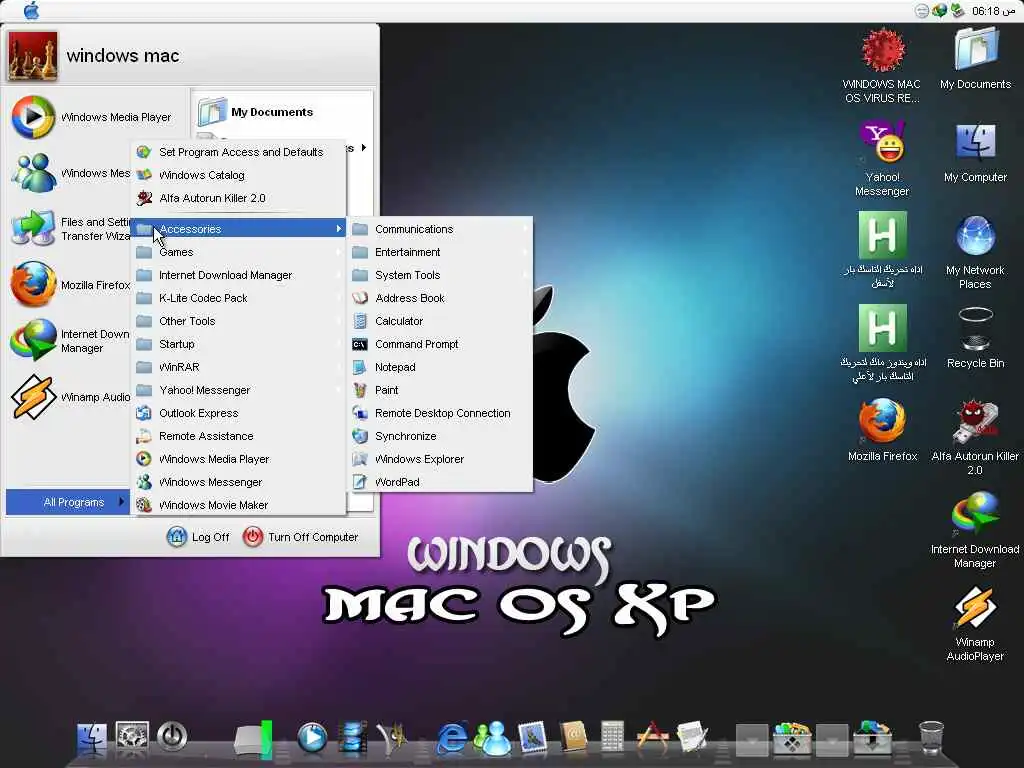Expand Internet Download Manager program folder
Screen dimensions: 1024x768
(x=239, y=275)
